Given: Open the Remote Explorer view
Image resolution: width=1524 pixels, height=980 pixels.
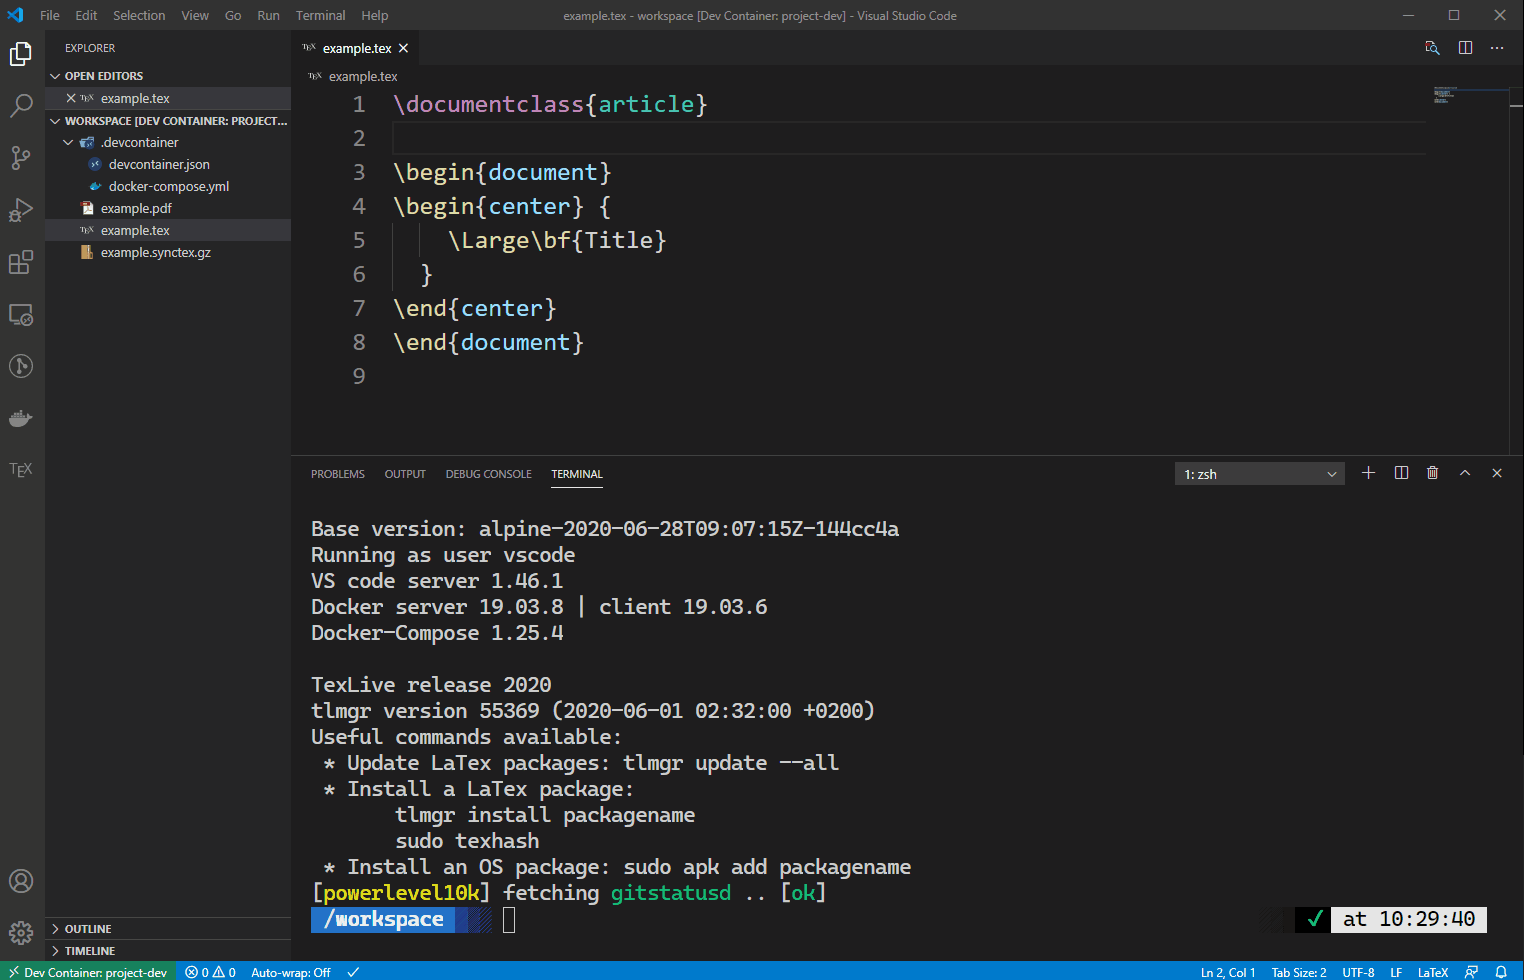Looking at the screenshot, I should [21, 315].
